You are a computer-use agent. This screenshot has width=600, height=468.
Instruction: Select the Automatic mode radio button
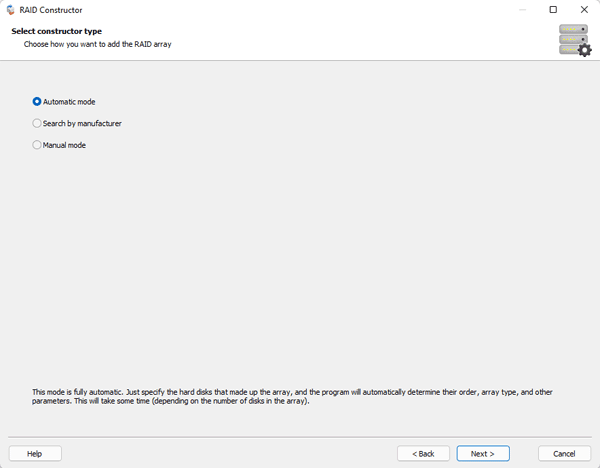[37, 102]
